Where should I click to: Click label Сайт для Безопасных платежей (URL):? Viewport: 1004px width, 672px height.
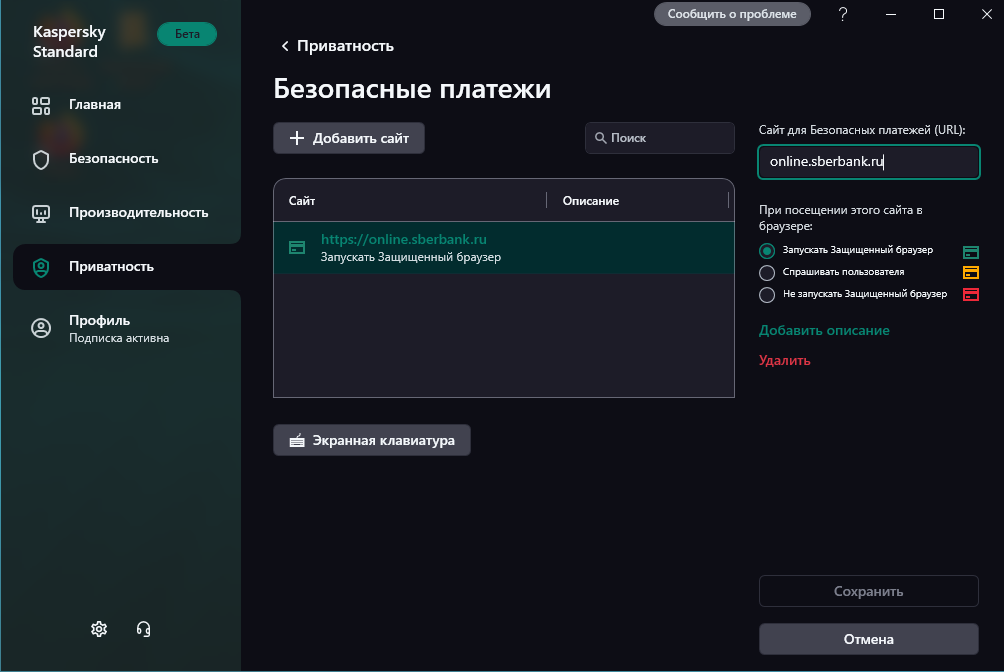pyautogui.click(x=862, y=130)
